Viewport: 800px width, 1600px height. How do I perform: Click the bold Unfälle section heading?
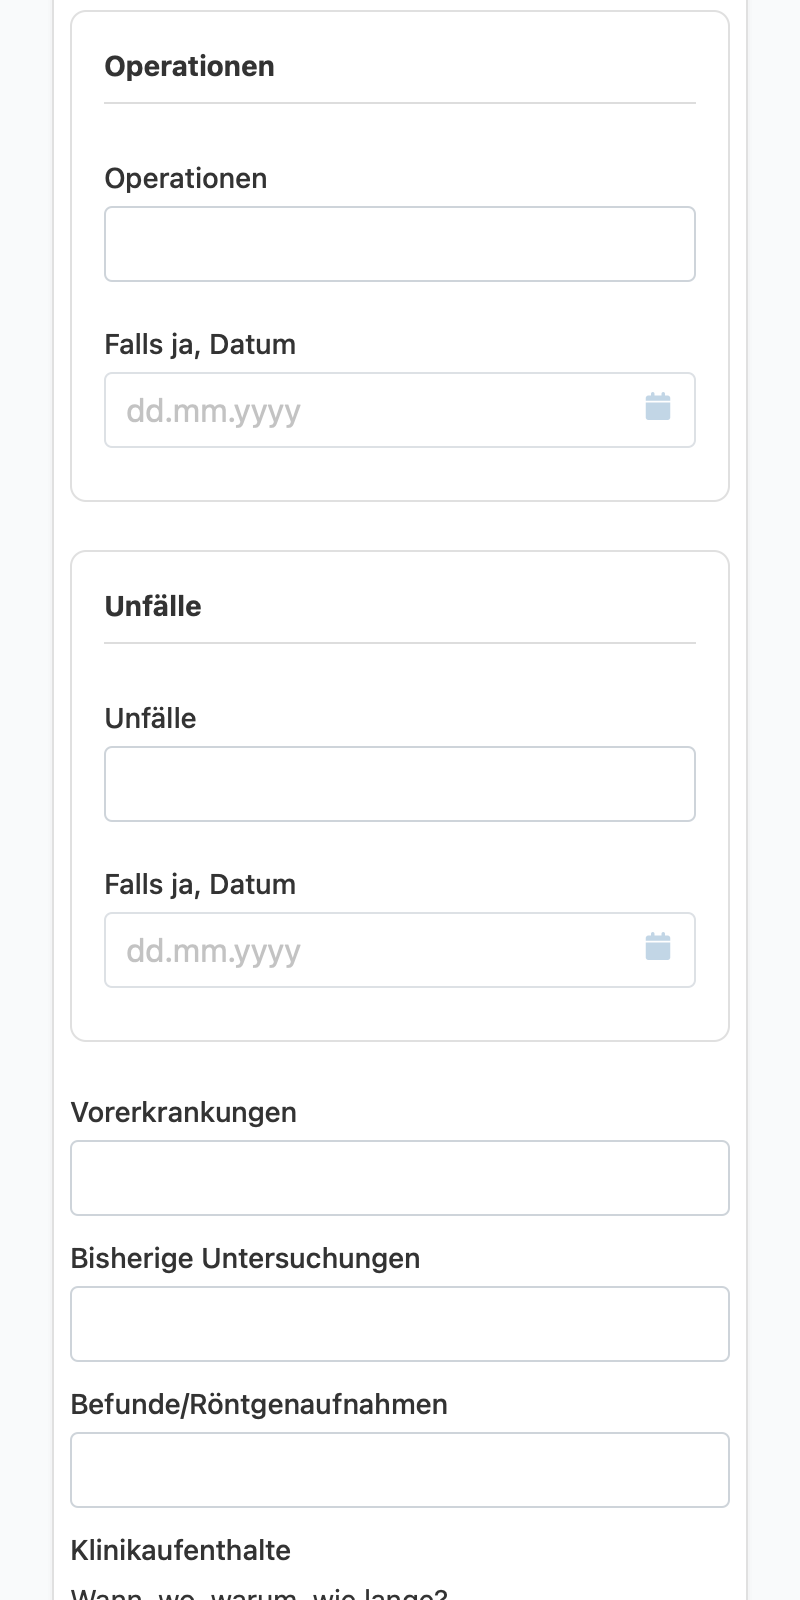153,606
